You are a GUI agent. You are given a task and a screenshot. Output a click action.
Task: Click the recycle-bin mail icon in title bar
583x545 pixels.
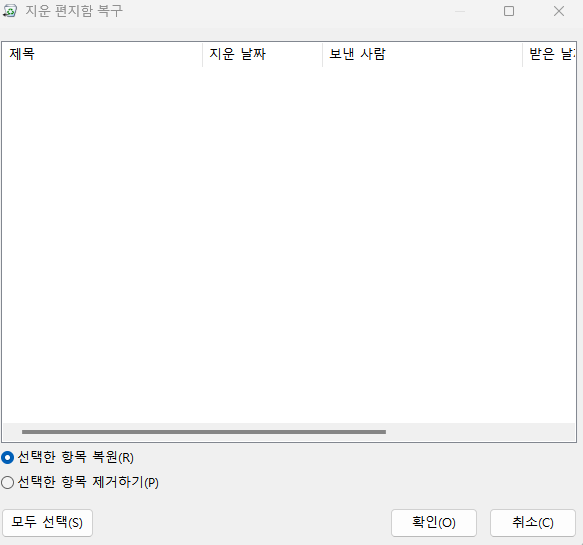click(10, 11)
